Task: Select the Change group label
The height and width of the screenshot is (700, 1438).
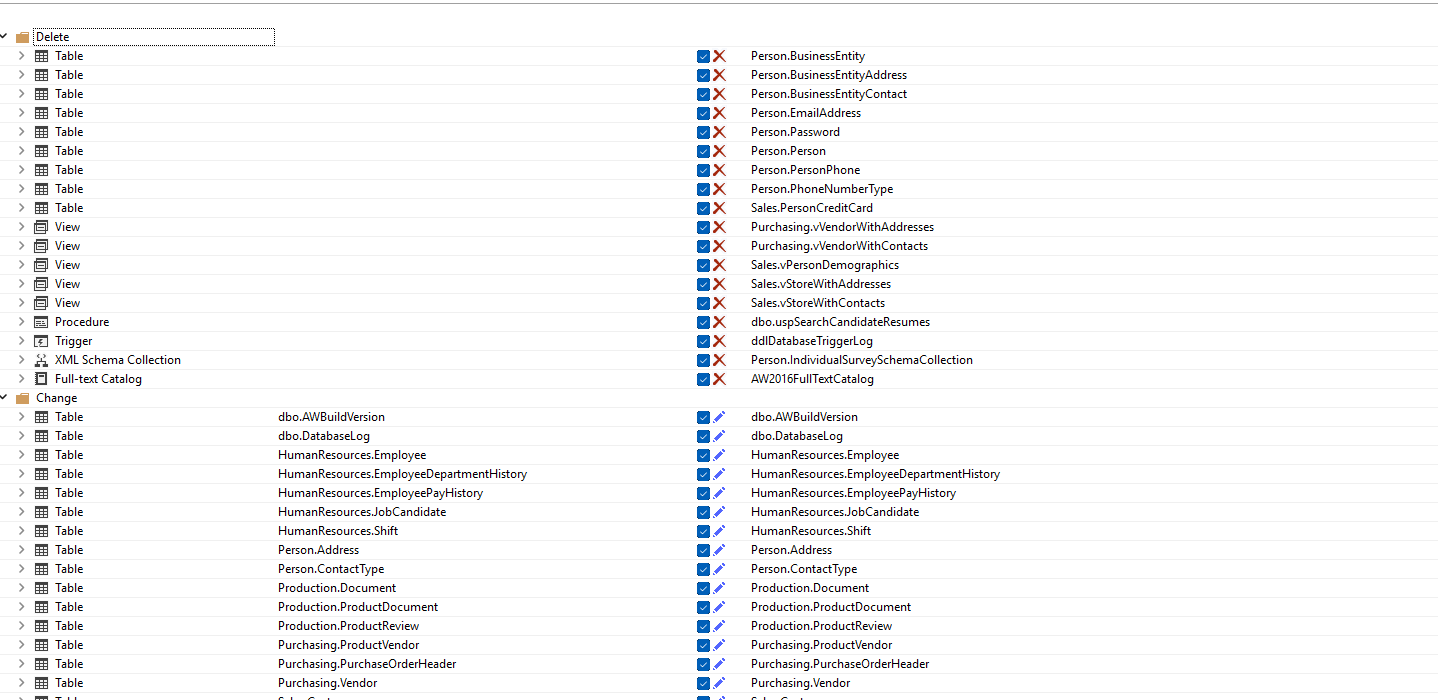Action: click(x=57, y=398)
